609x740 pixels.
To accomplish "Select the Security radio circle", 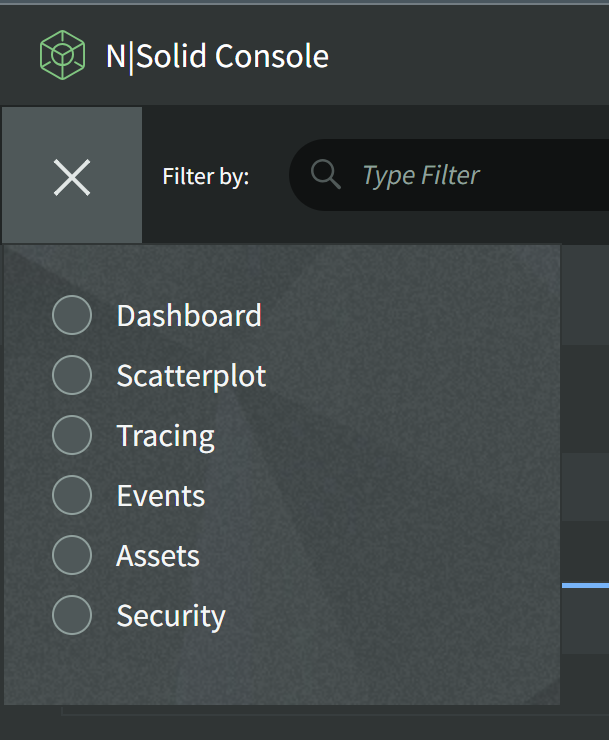I will 72,614.
